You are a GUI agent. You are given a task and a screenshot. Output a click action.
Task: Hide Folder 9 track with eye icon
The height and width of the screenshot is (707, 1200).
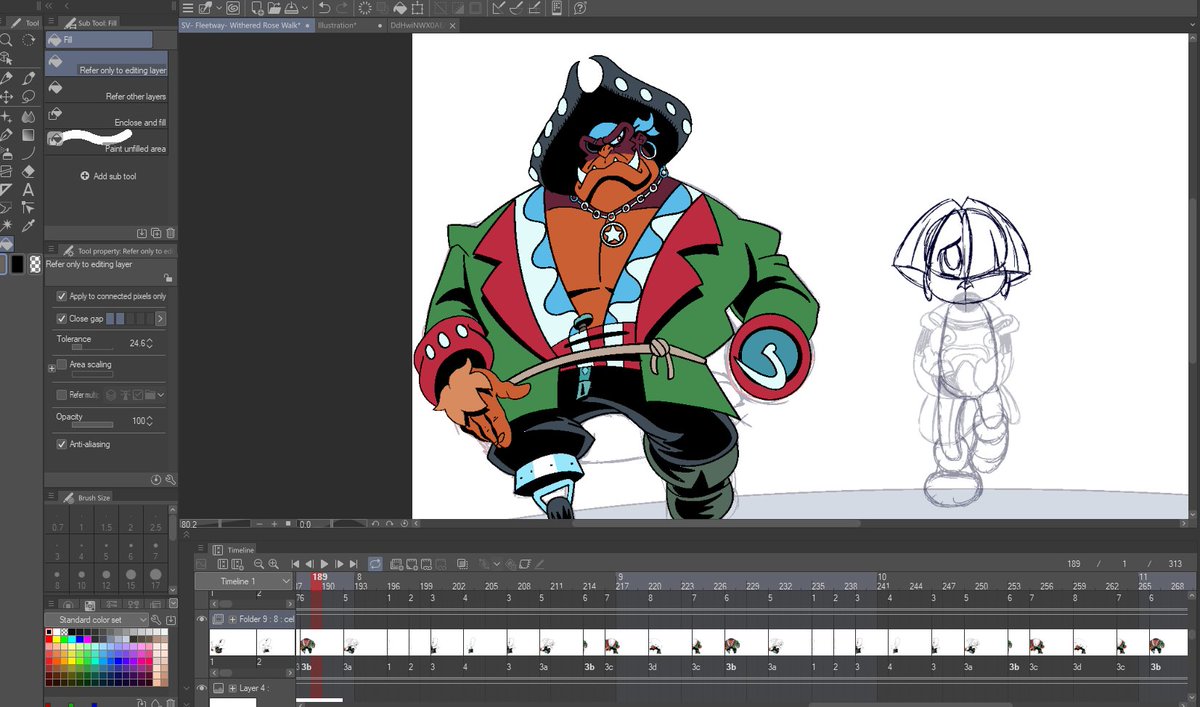(x=202, y=619)
